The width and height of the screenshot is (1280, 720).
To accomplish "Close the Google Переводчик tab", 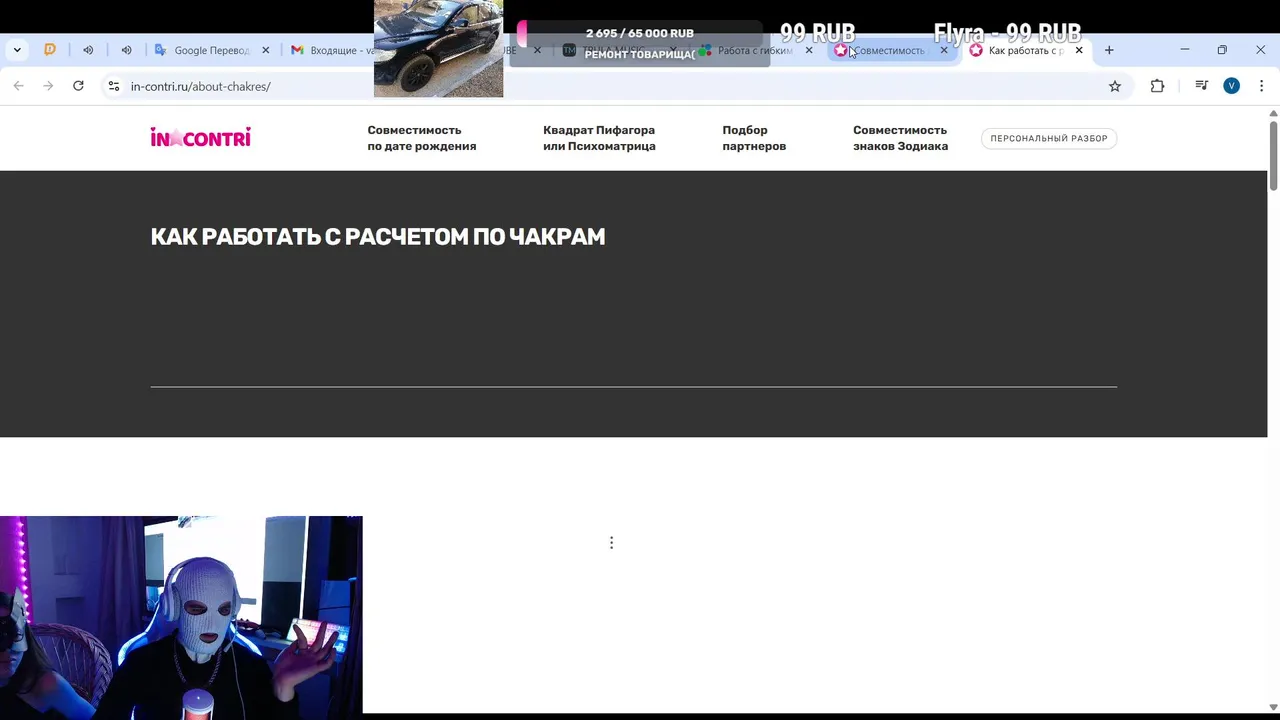I will (266, 50).
